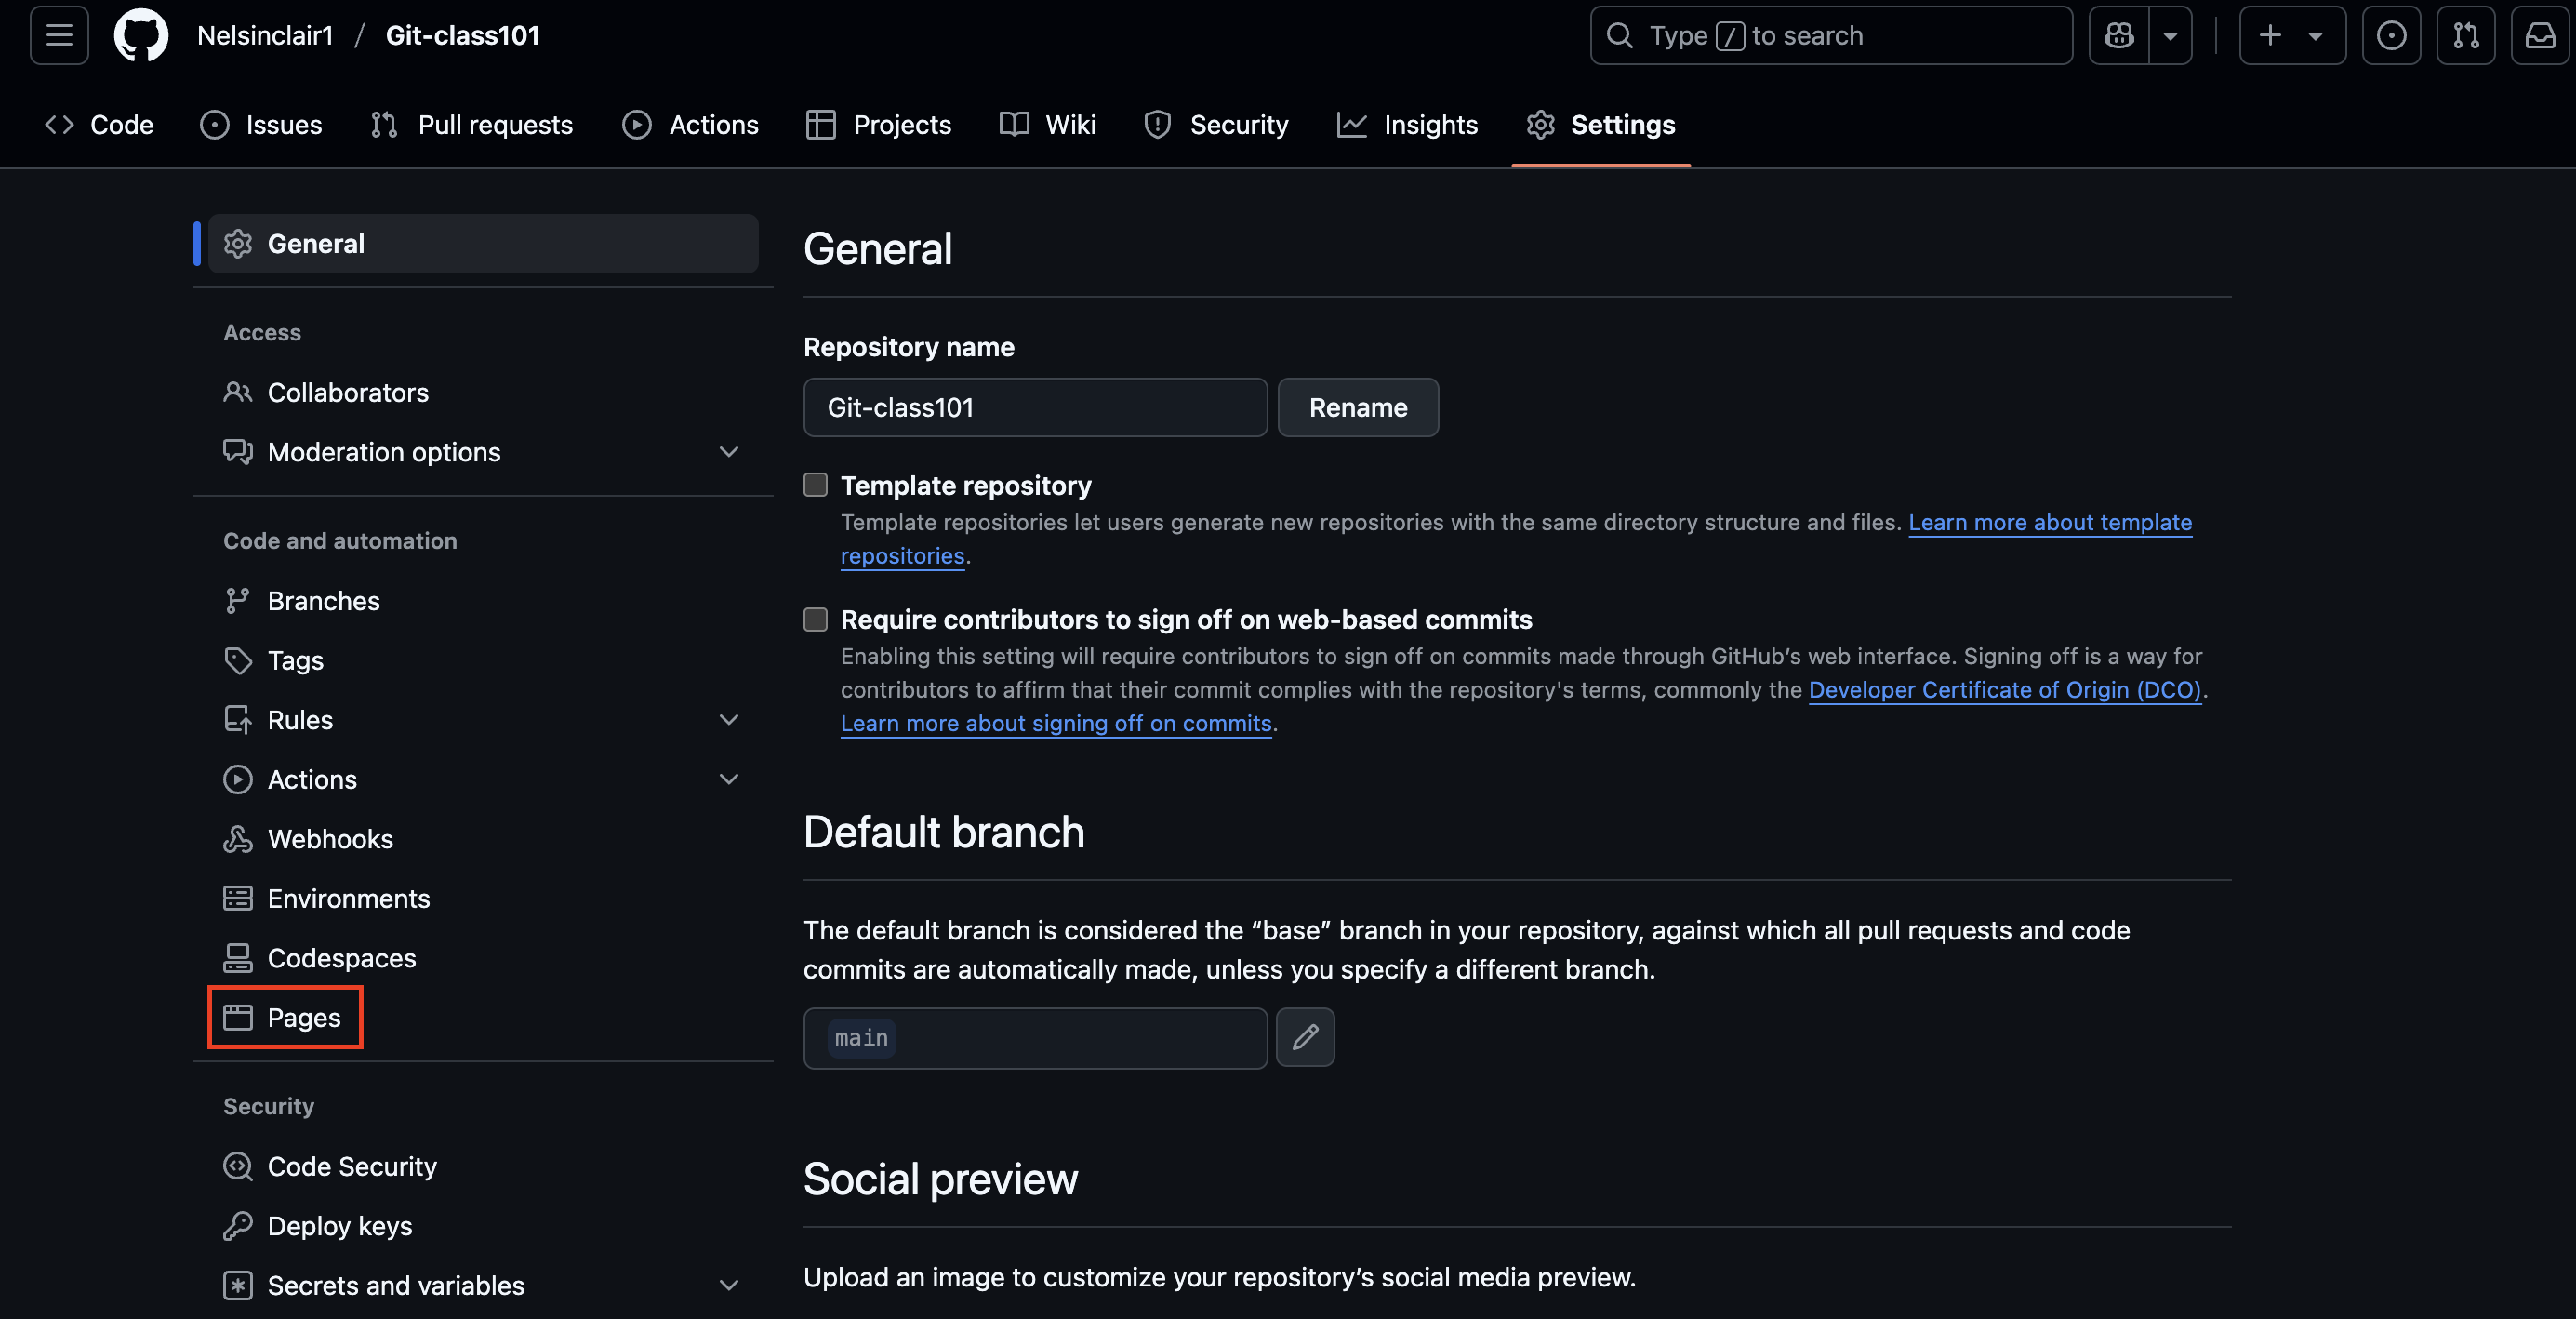The width and height of the screenshot is (2576, 1319).
Task: Expand Secrets and variables chevron
Action: pos(729,1285)
